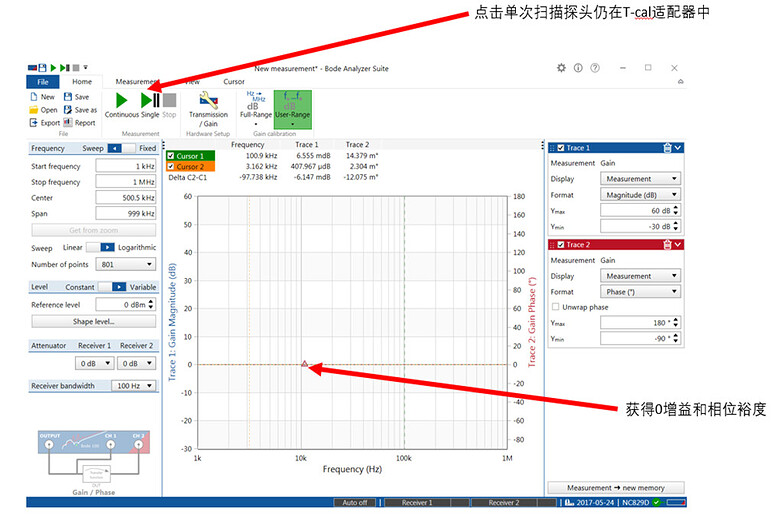Click the Start frequency input field
The image size is (775, 517).
[125, 166]
